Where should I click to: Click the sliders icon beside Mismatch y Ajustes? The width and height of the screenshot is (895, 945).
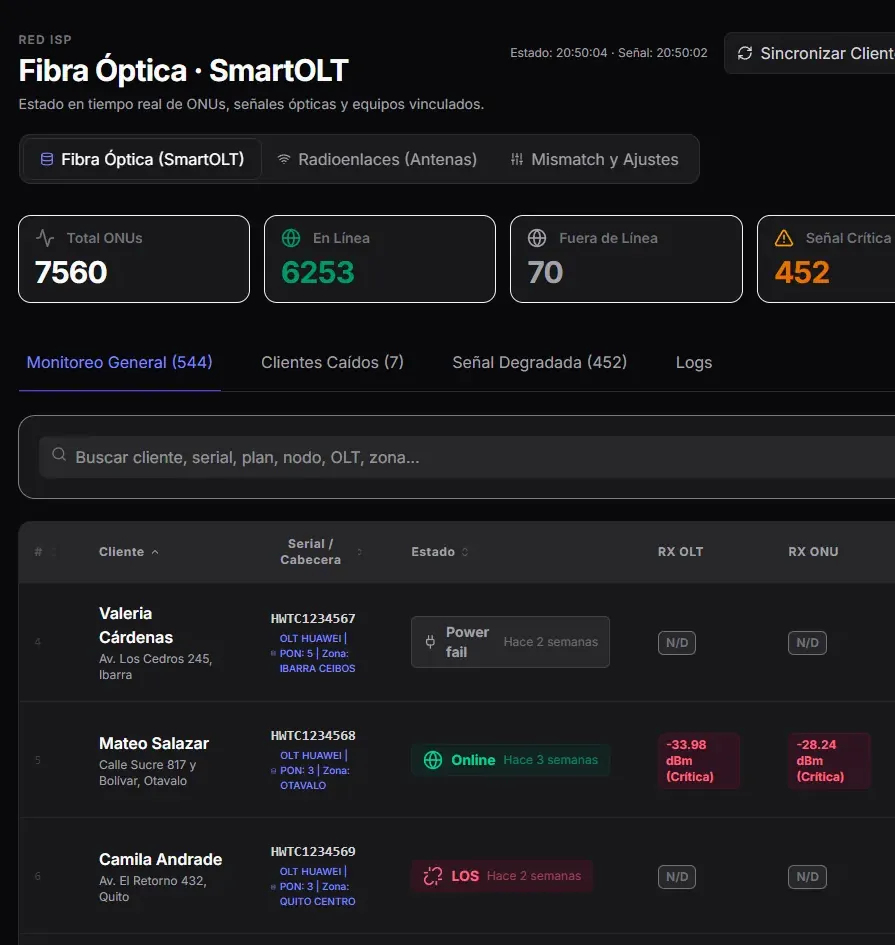pyautogui.click(x=517, y=159)
